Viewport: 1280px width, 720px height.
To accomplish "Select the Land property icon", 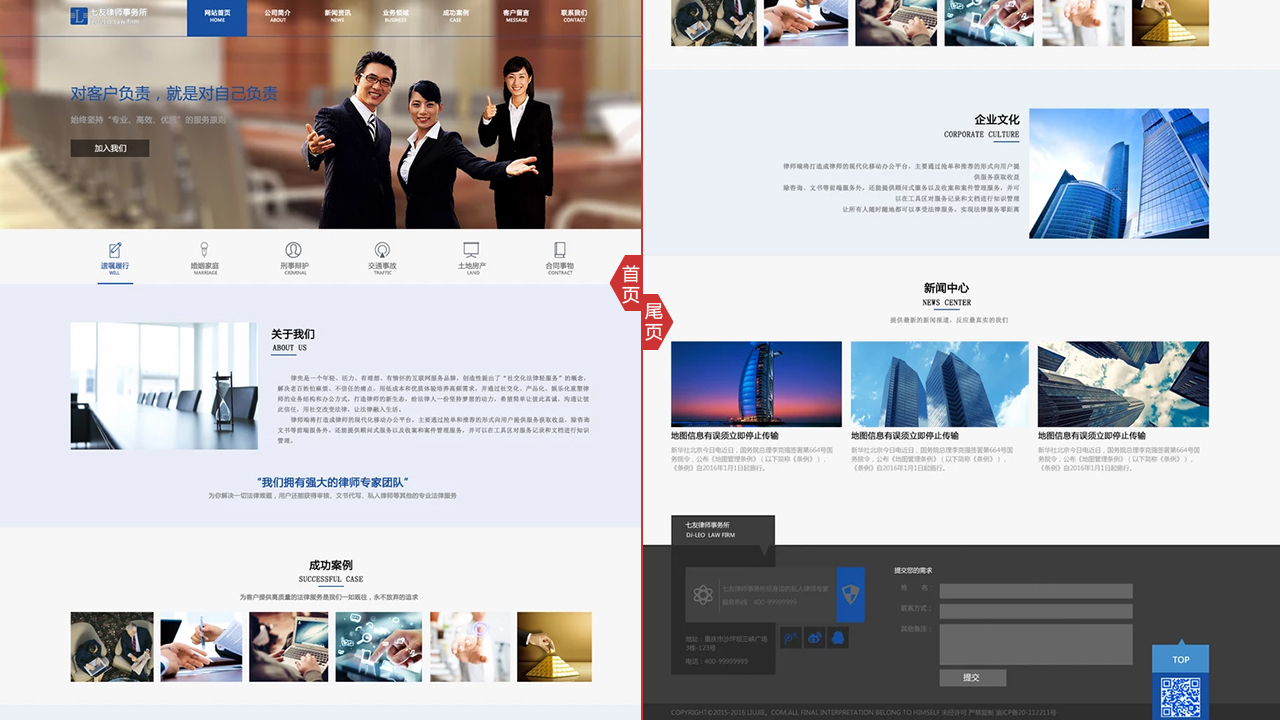I will [472, 250].
